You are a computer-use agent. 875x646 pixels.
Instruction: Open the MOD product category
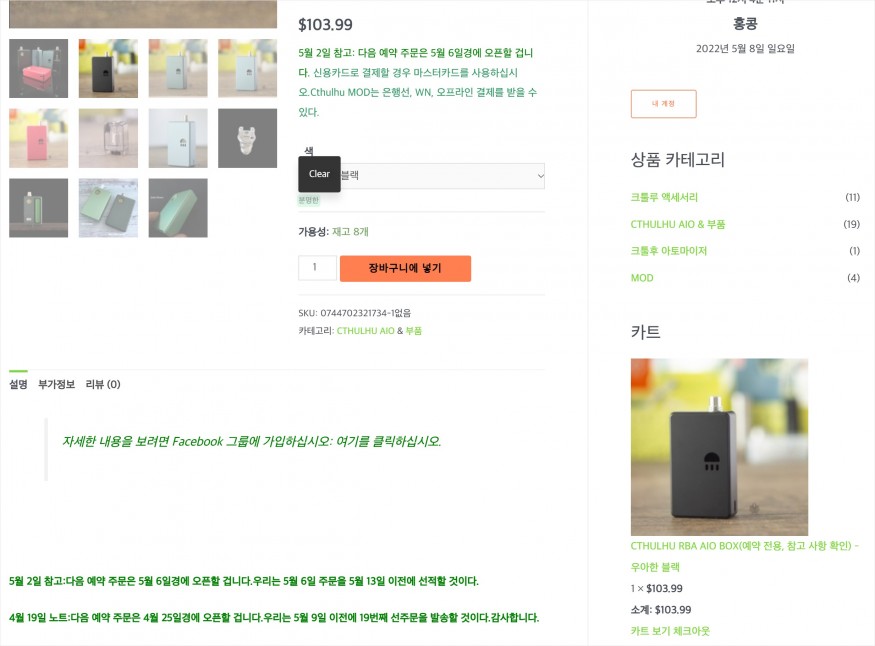tap(642, 278)
